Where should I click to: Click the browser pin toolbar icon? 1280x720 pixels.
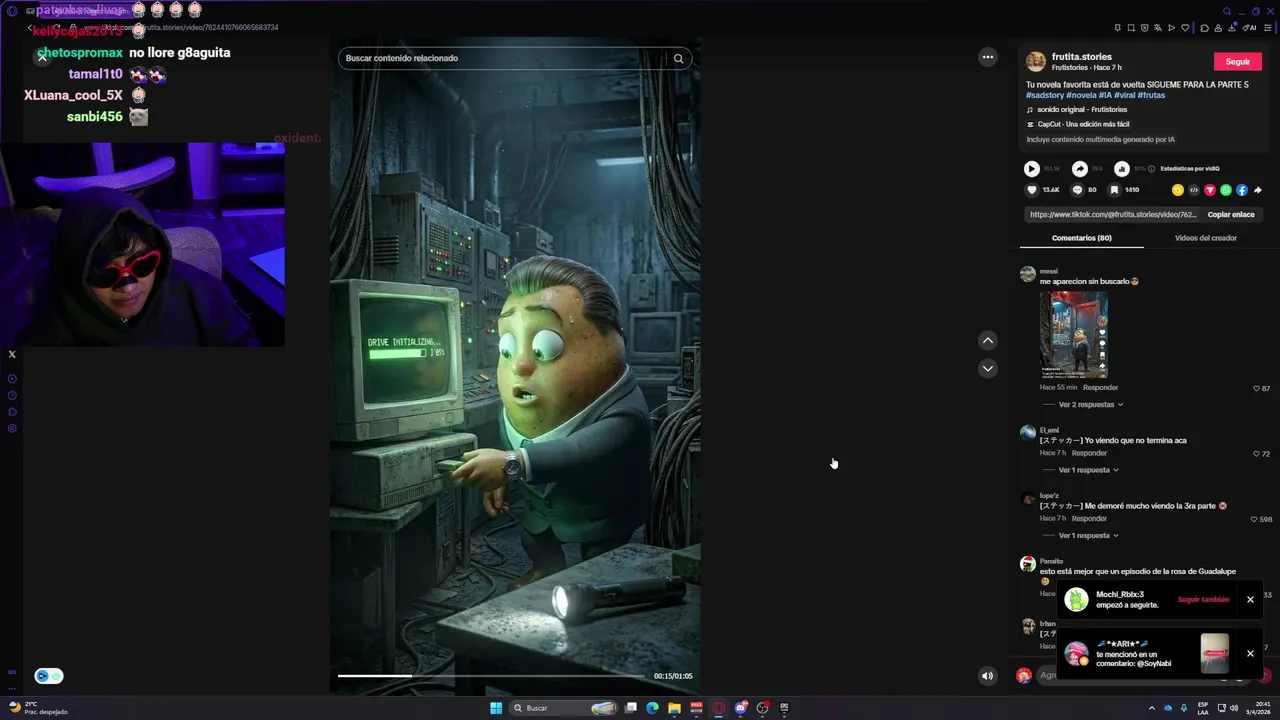1118,28
